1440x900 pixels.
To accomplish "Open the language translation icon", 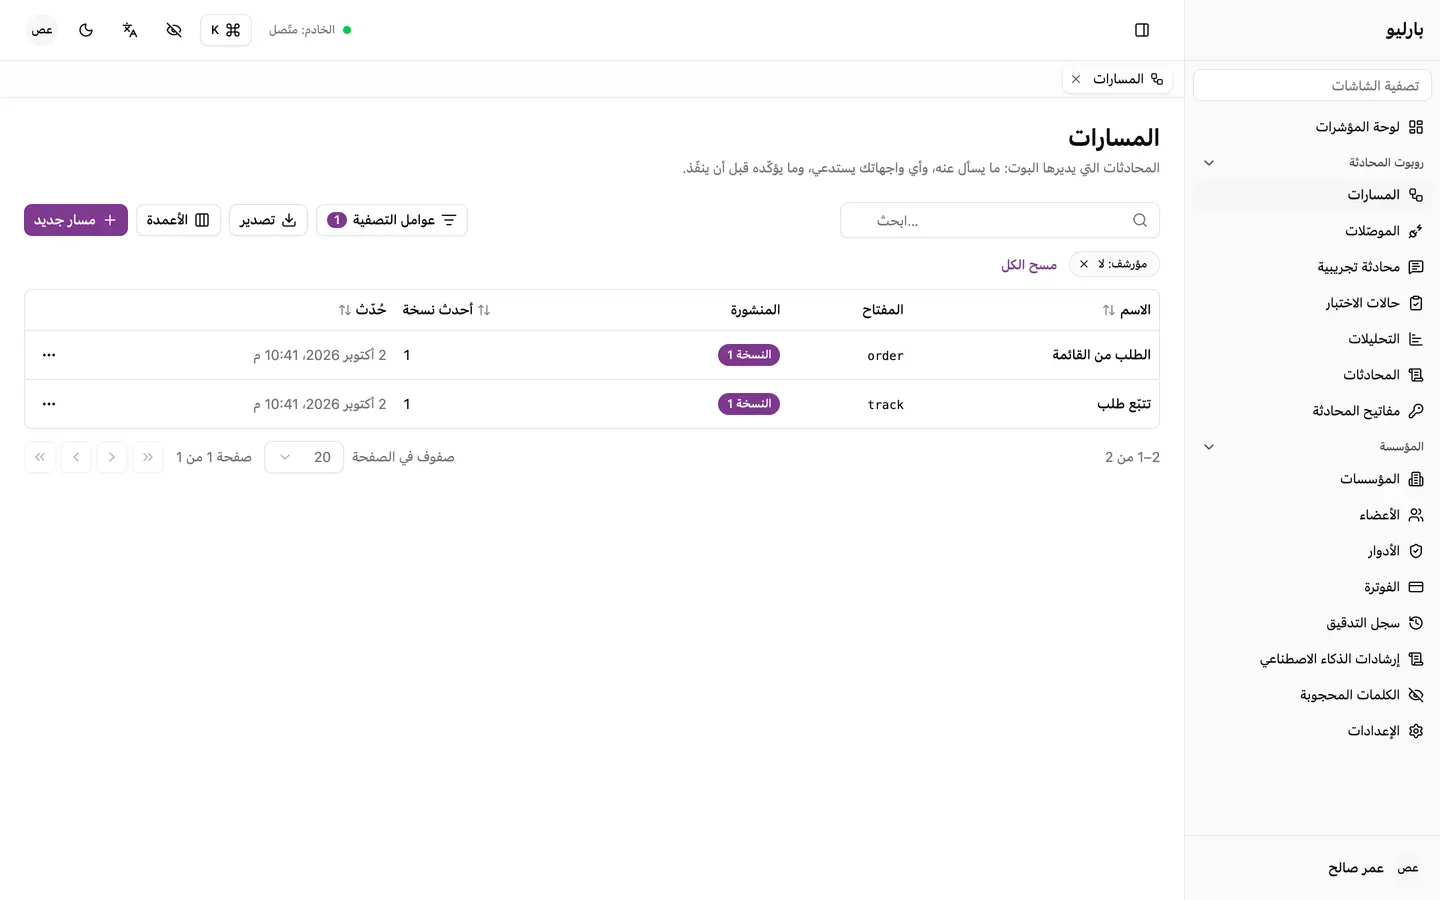I will coord(130,30).
